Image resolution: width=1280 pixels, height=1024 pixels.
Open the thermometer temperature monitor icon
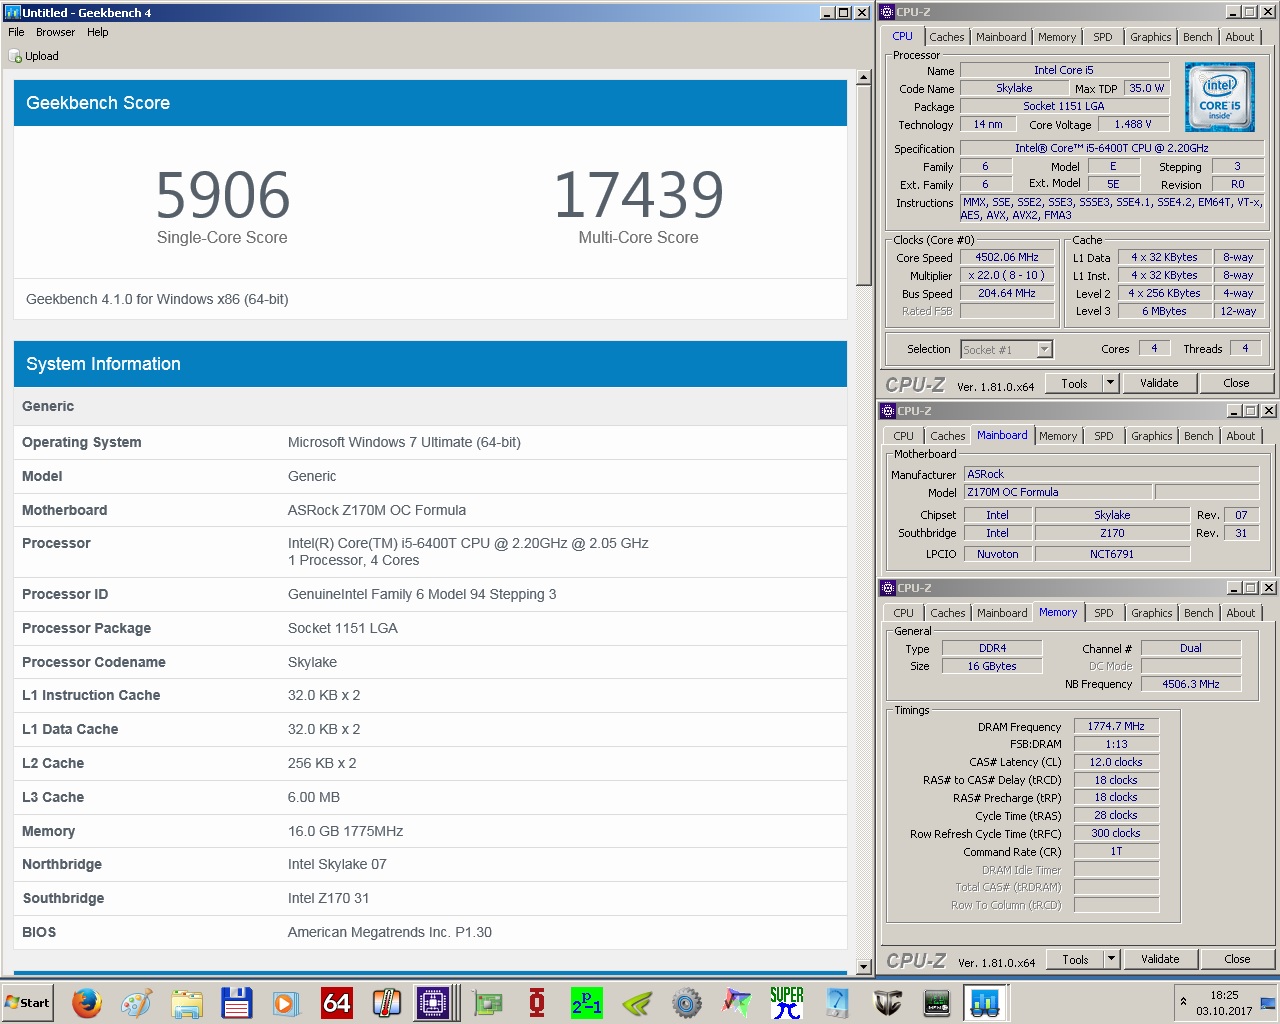(386, 1002)
